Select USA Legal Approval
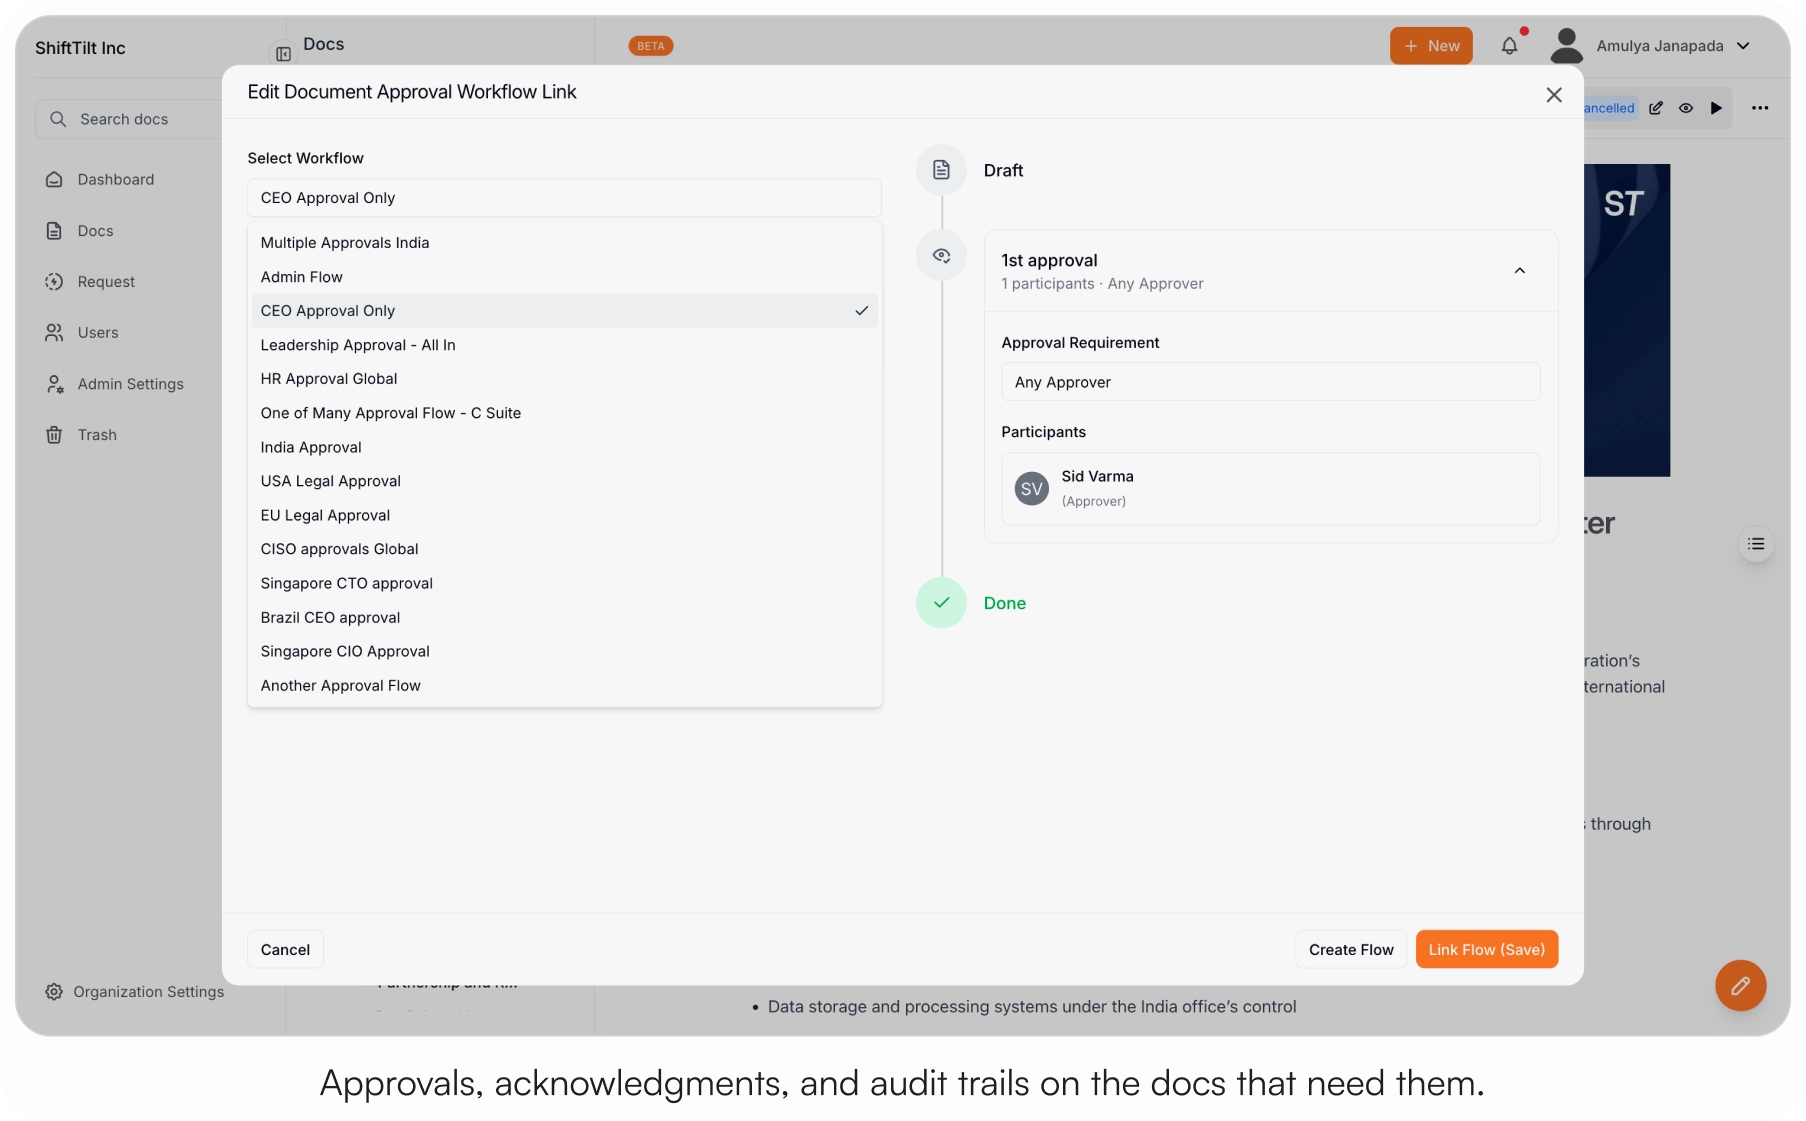This screenshot has width=1806, height=1121. (564, 481)
